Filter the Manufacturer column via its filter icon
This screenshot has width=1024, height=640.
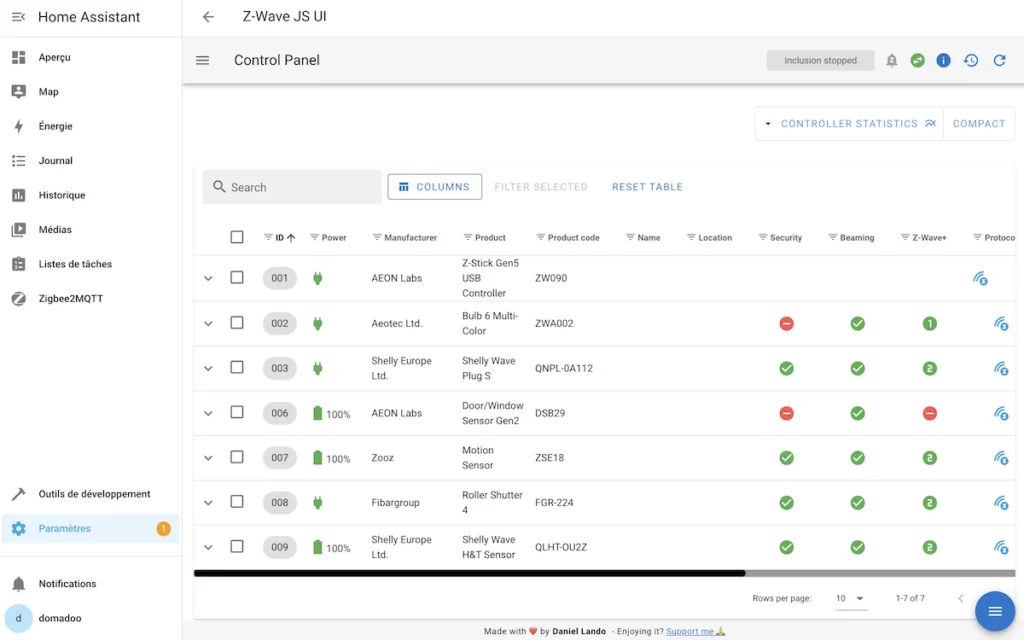377,237
